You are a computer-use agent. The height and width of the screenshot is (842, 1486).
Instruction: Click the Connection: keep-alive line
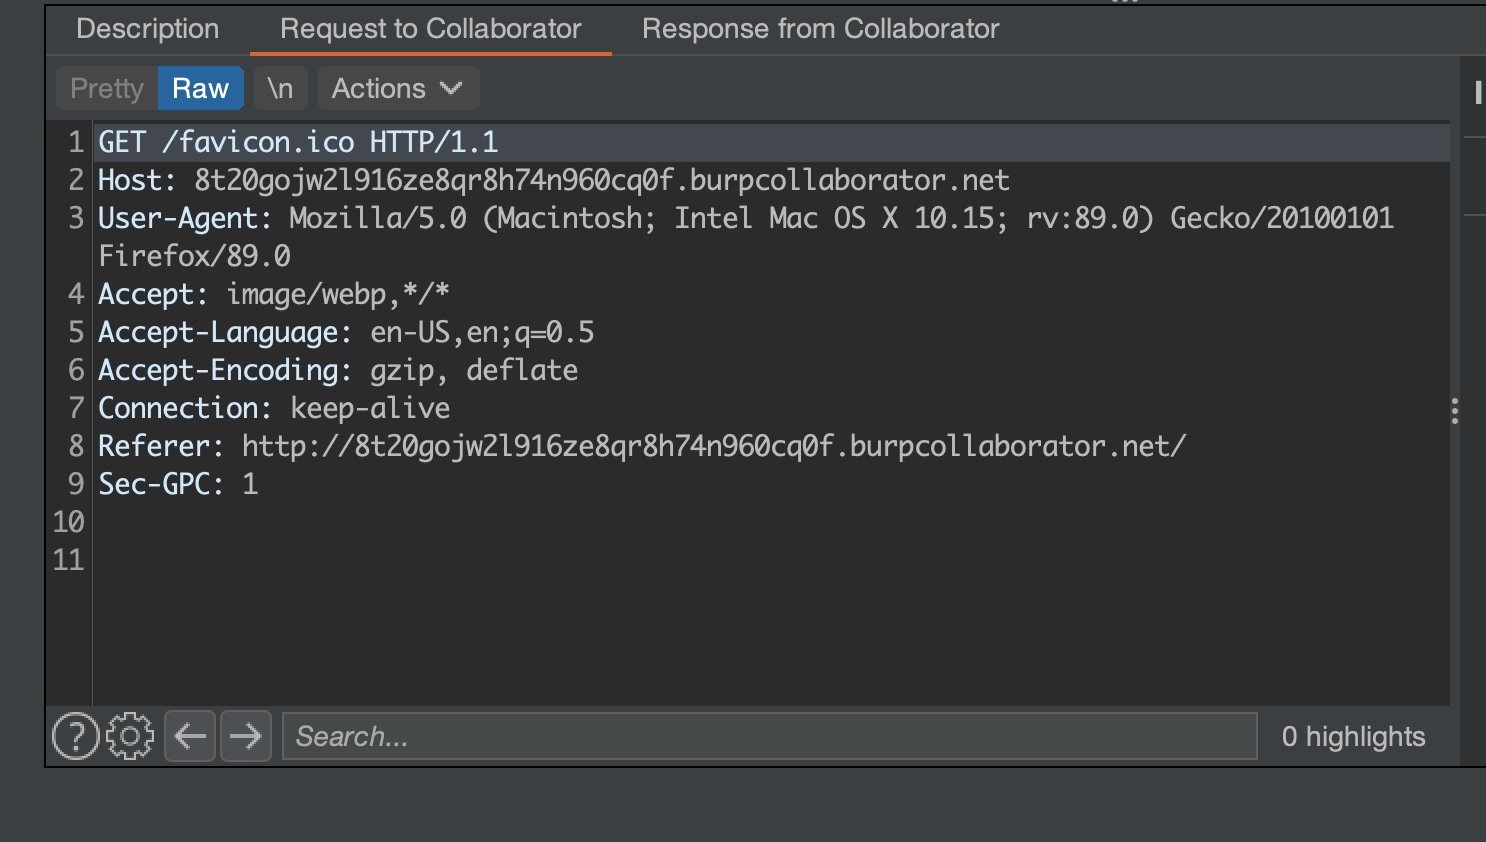(274, 408)
